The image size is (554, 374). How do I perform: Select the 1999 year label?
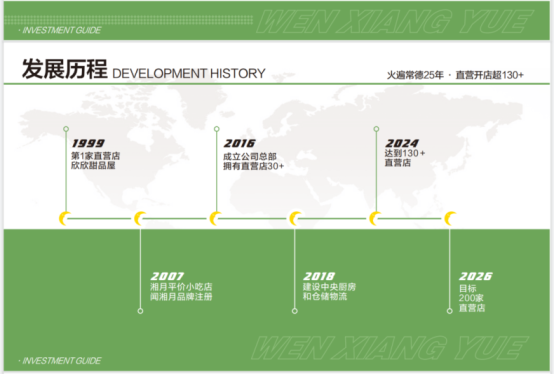click(88, 143)
